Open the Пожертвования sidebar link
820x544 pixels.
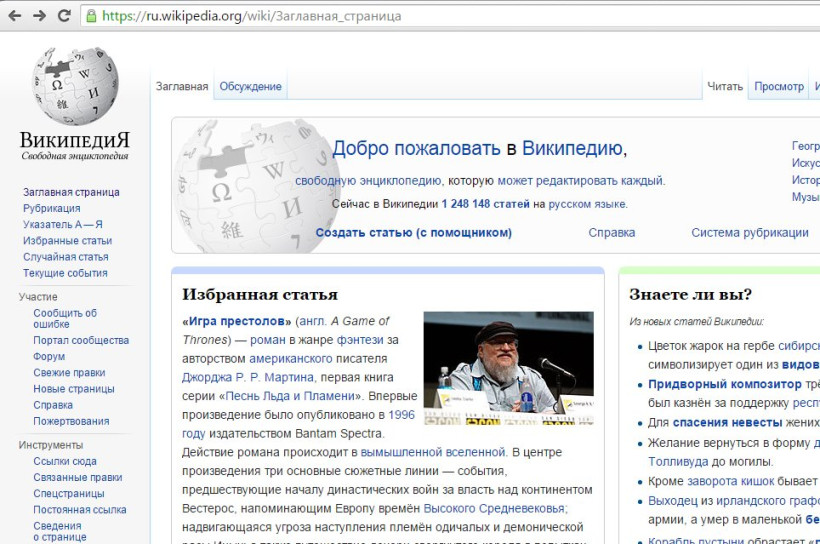tap(71, 421)
